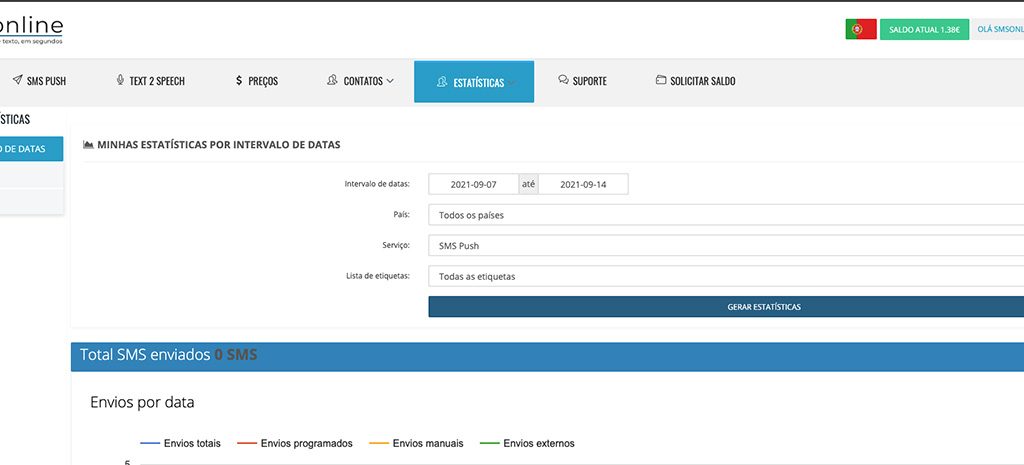Viewport: 1024px width, 465px height.
Task: Click the Saldo Atual 1,38€ button
Action: 924,30
